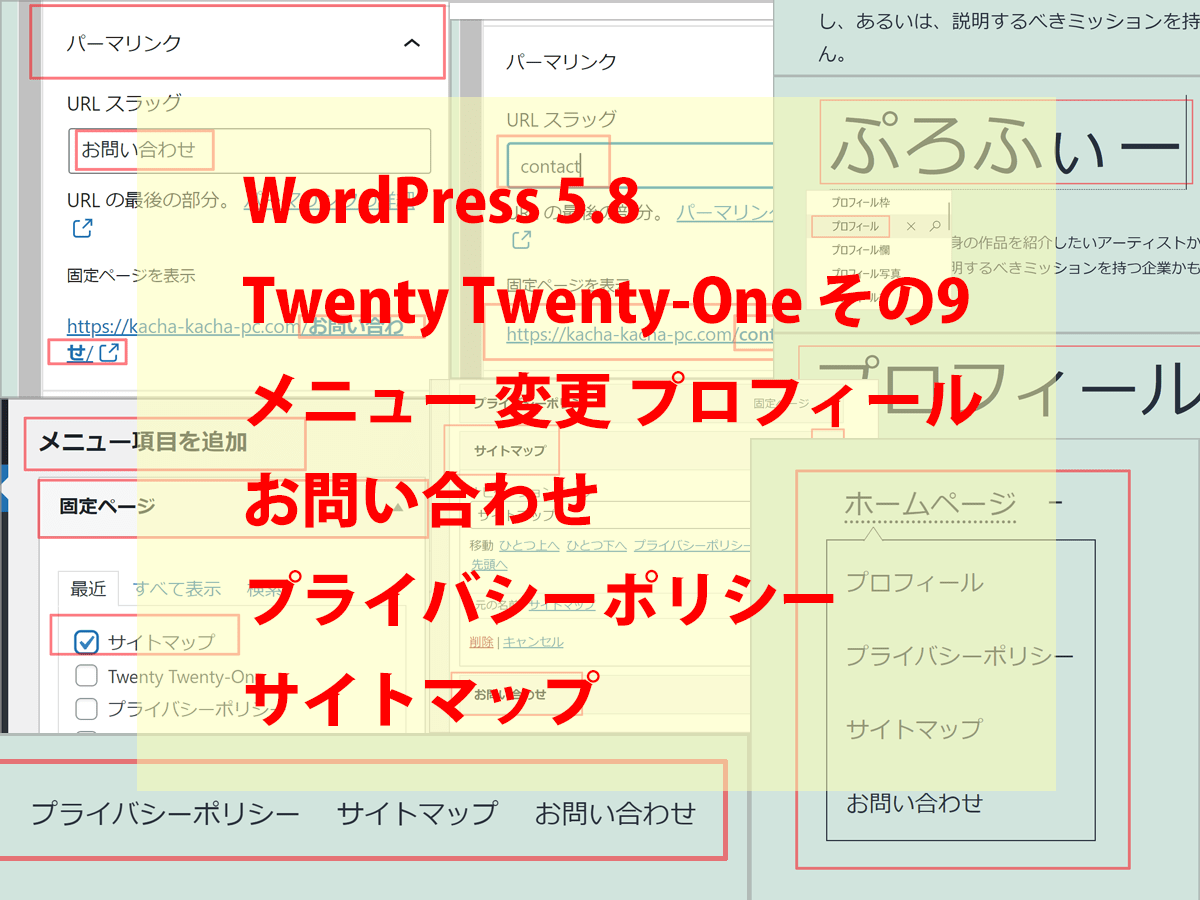Switch to the すべて表示 tab

tap(177, 588)
